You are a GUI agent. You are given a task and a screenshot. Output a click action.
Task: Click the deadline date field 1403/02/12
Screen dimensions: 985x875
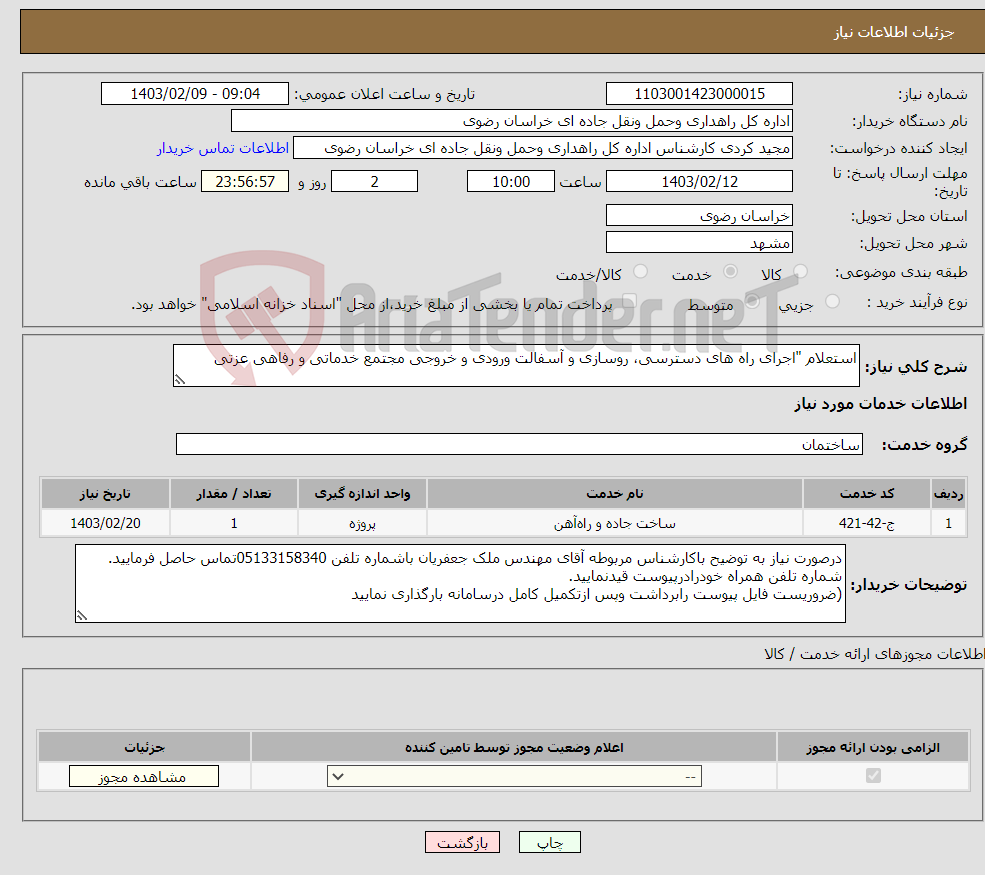(699, 182)
